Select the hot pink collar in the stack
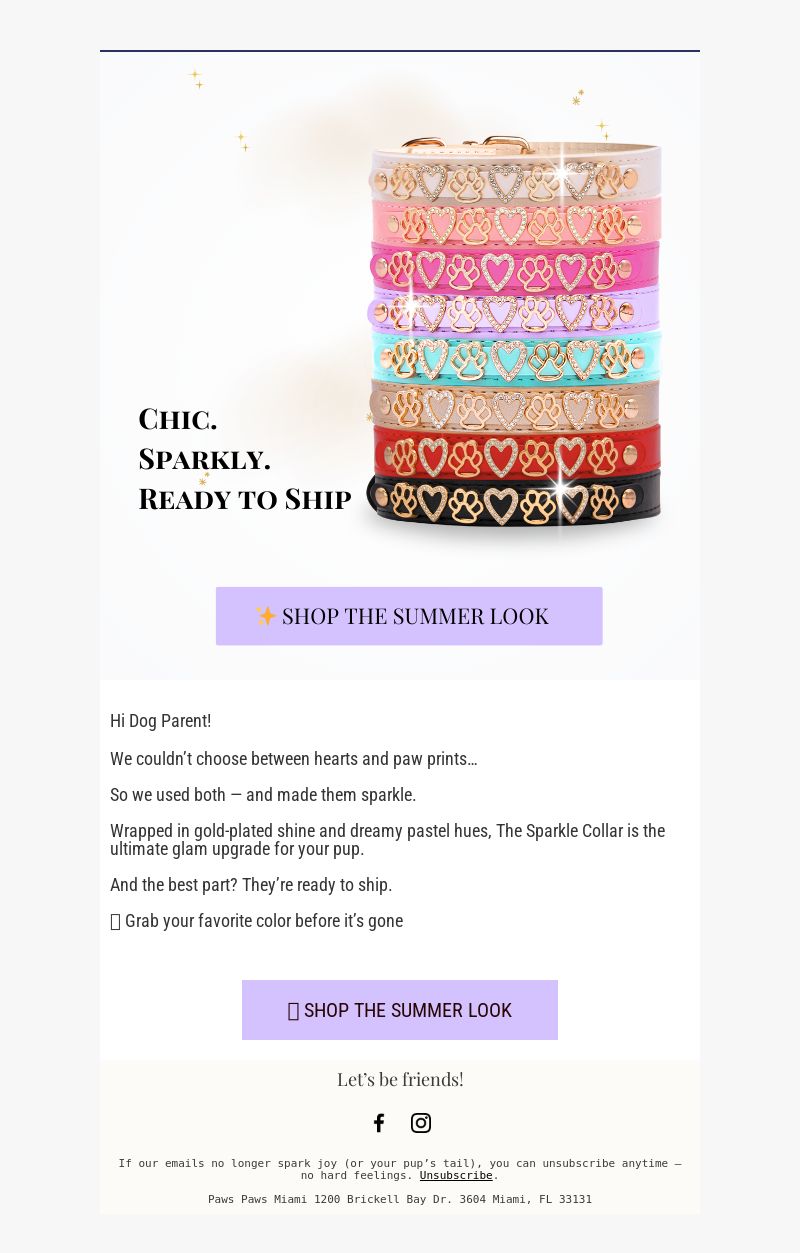Image resolution: width=800 pixels, height=1253 pixels. coord(516,267)
